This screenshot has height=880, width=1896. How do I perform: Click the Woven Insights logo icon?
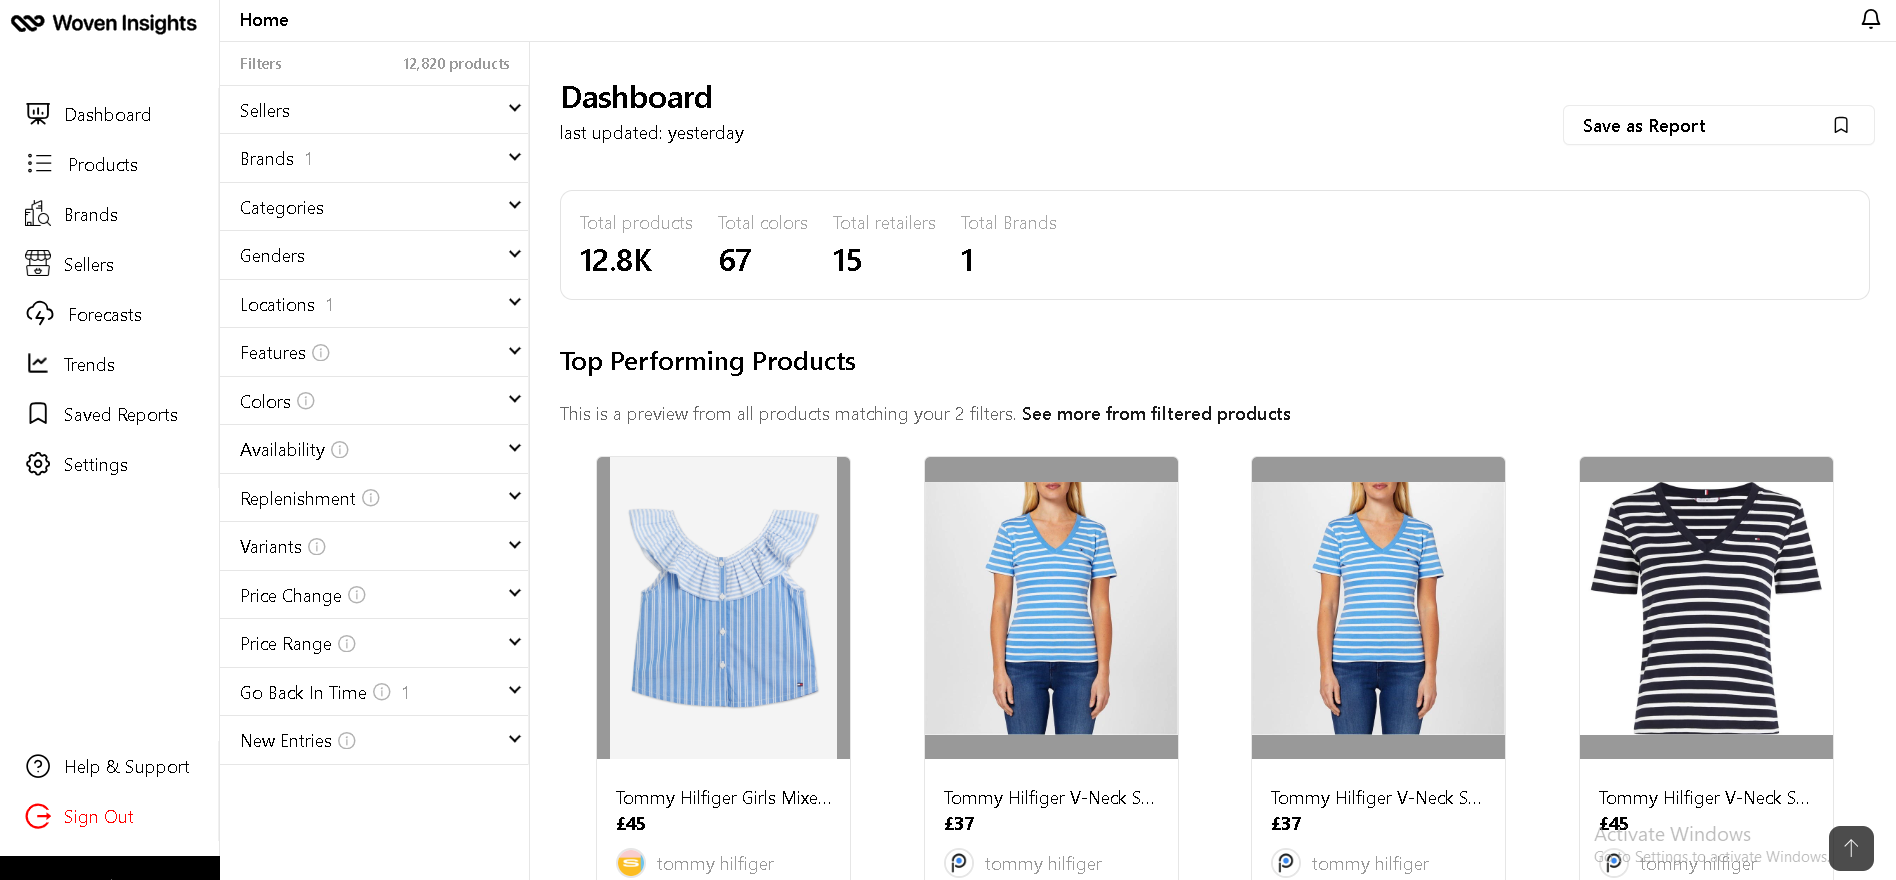coord(27,23)
